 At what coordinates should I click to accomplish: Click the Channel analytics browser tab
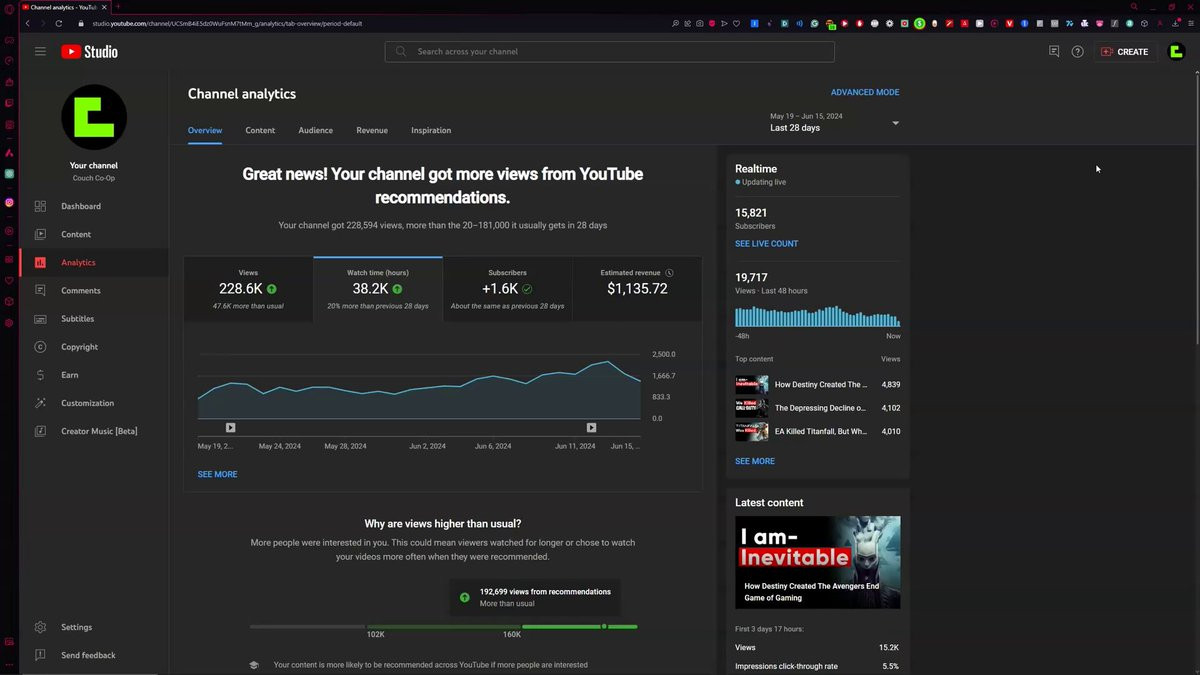click(66, 7)
